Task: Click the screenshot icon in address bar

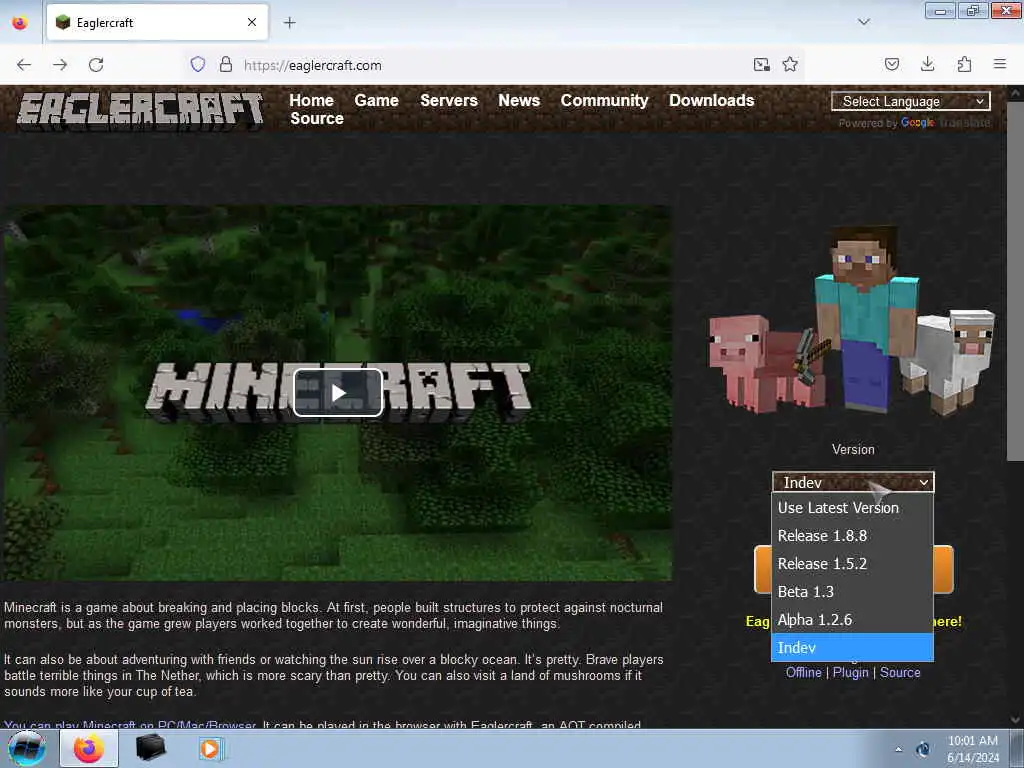Action: click(x=761, y=65)
